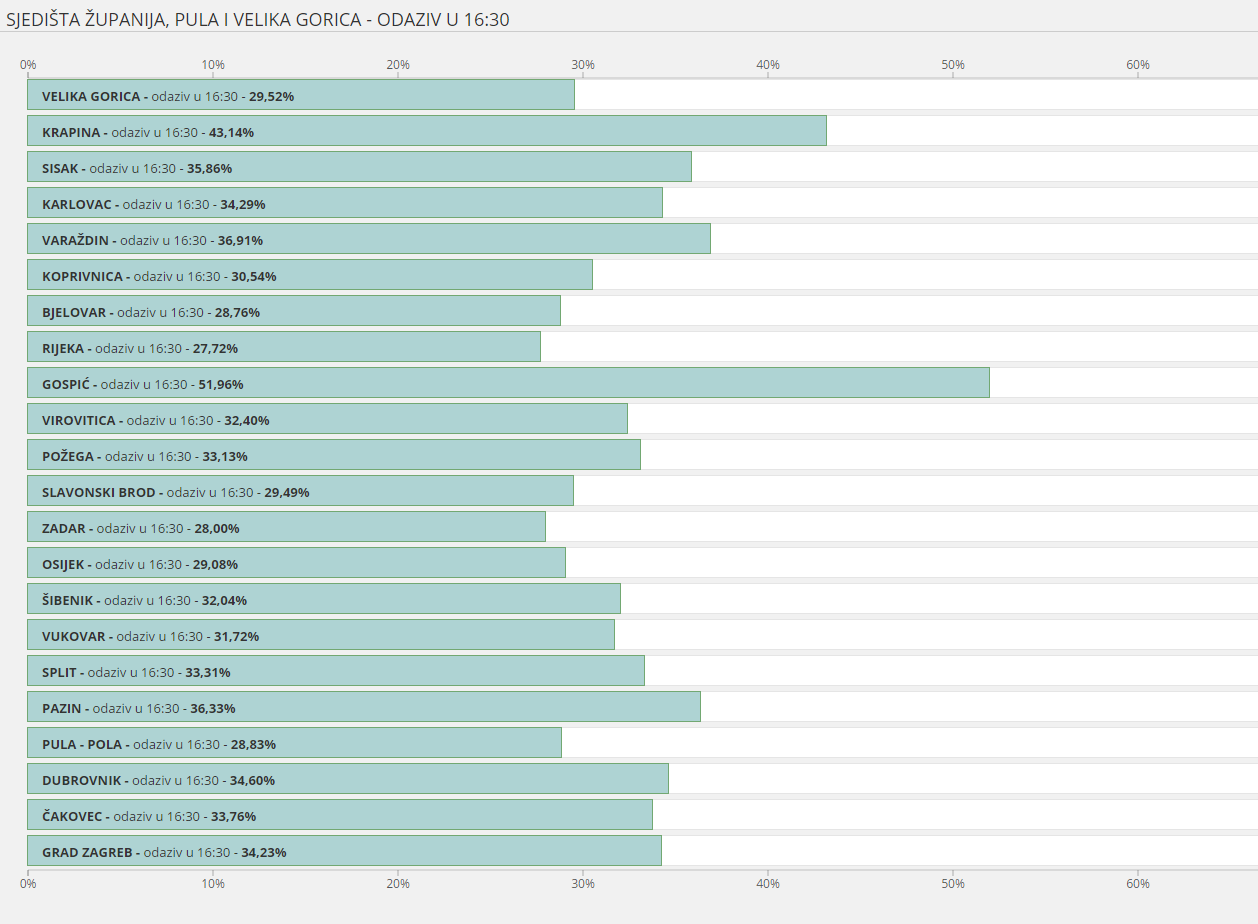Viewport: 1258px width, 924px height.
Task: Select the Virovitica bar
Action: point(327,419)
